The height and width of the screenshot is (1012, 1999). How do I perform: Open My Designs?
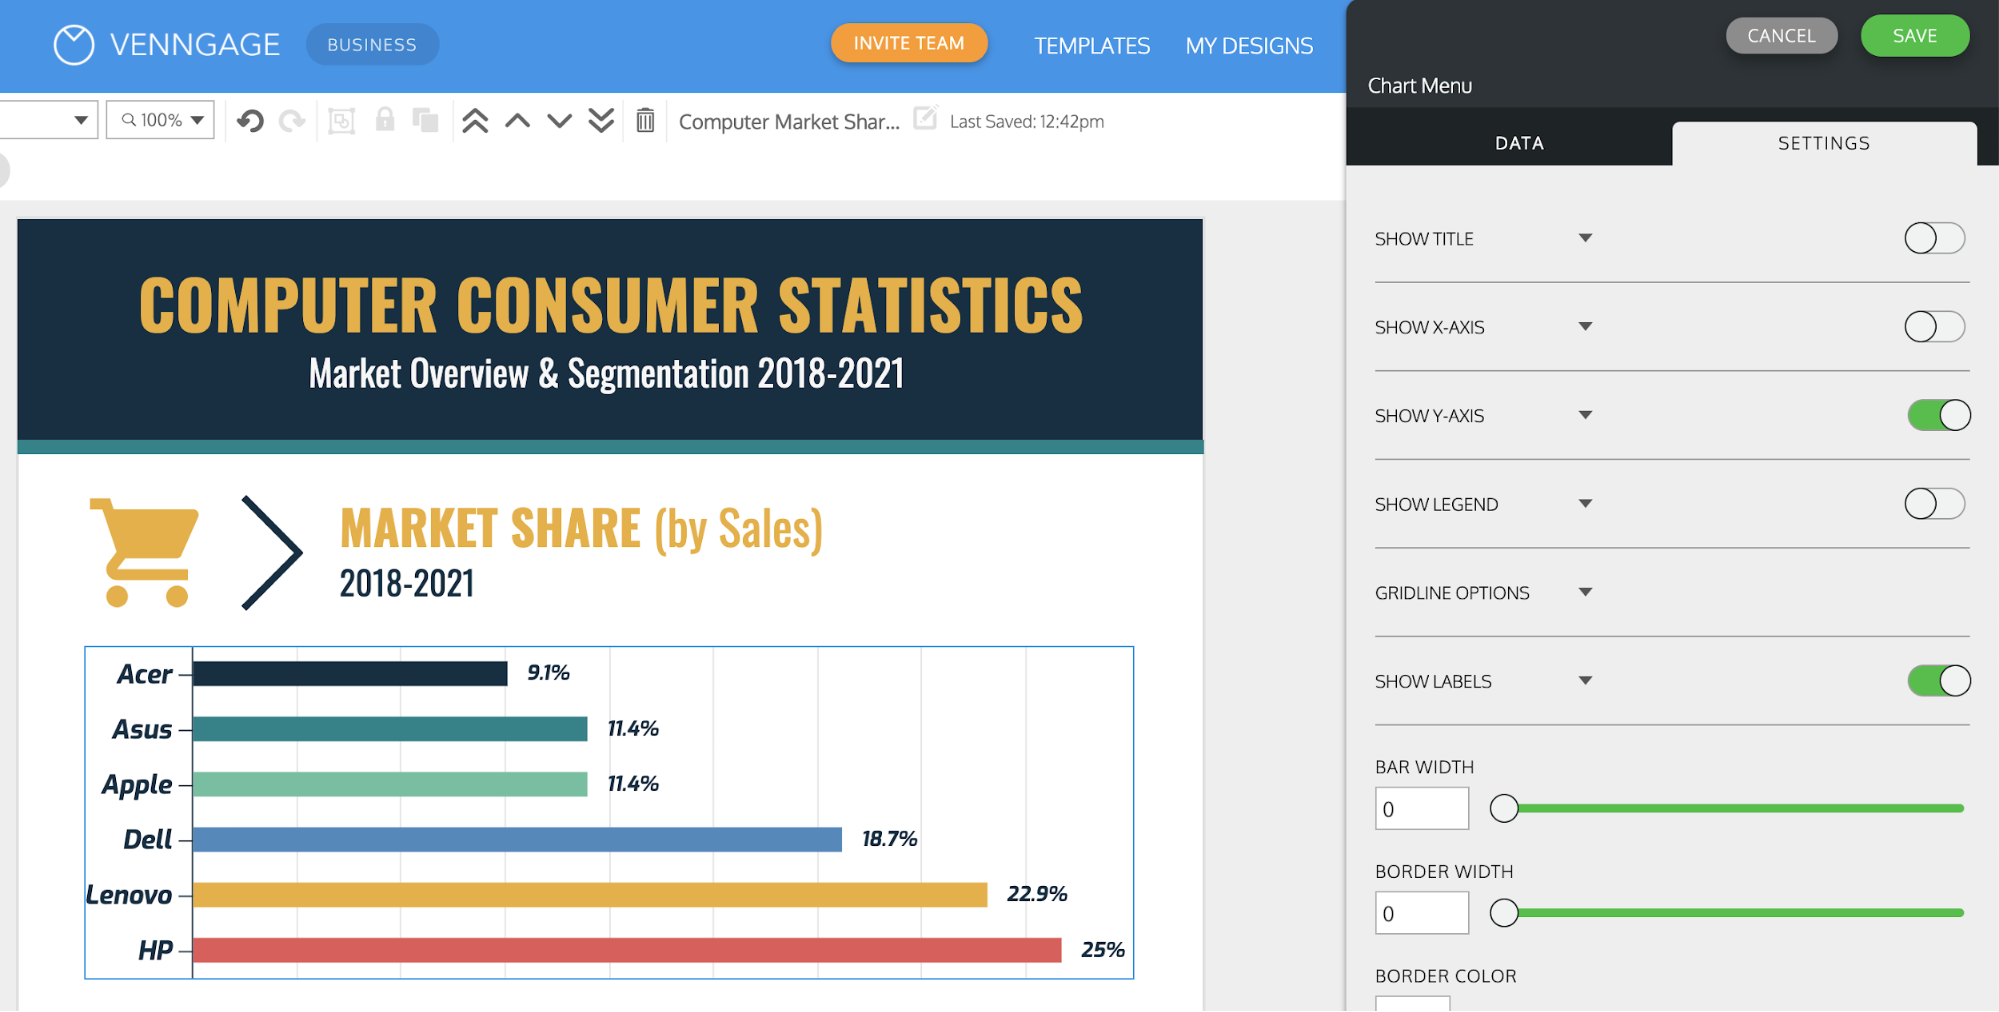(1249, 46)
